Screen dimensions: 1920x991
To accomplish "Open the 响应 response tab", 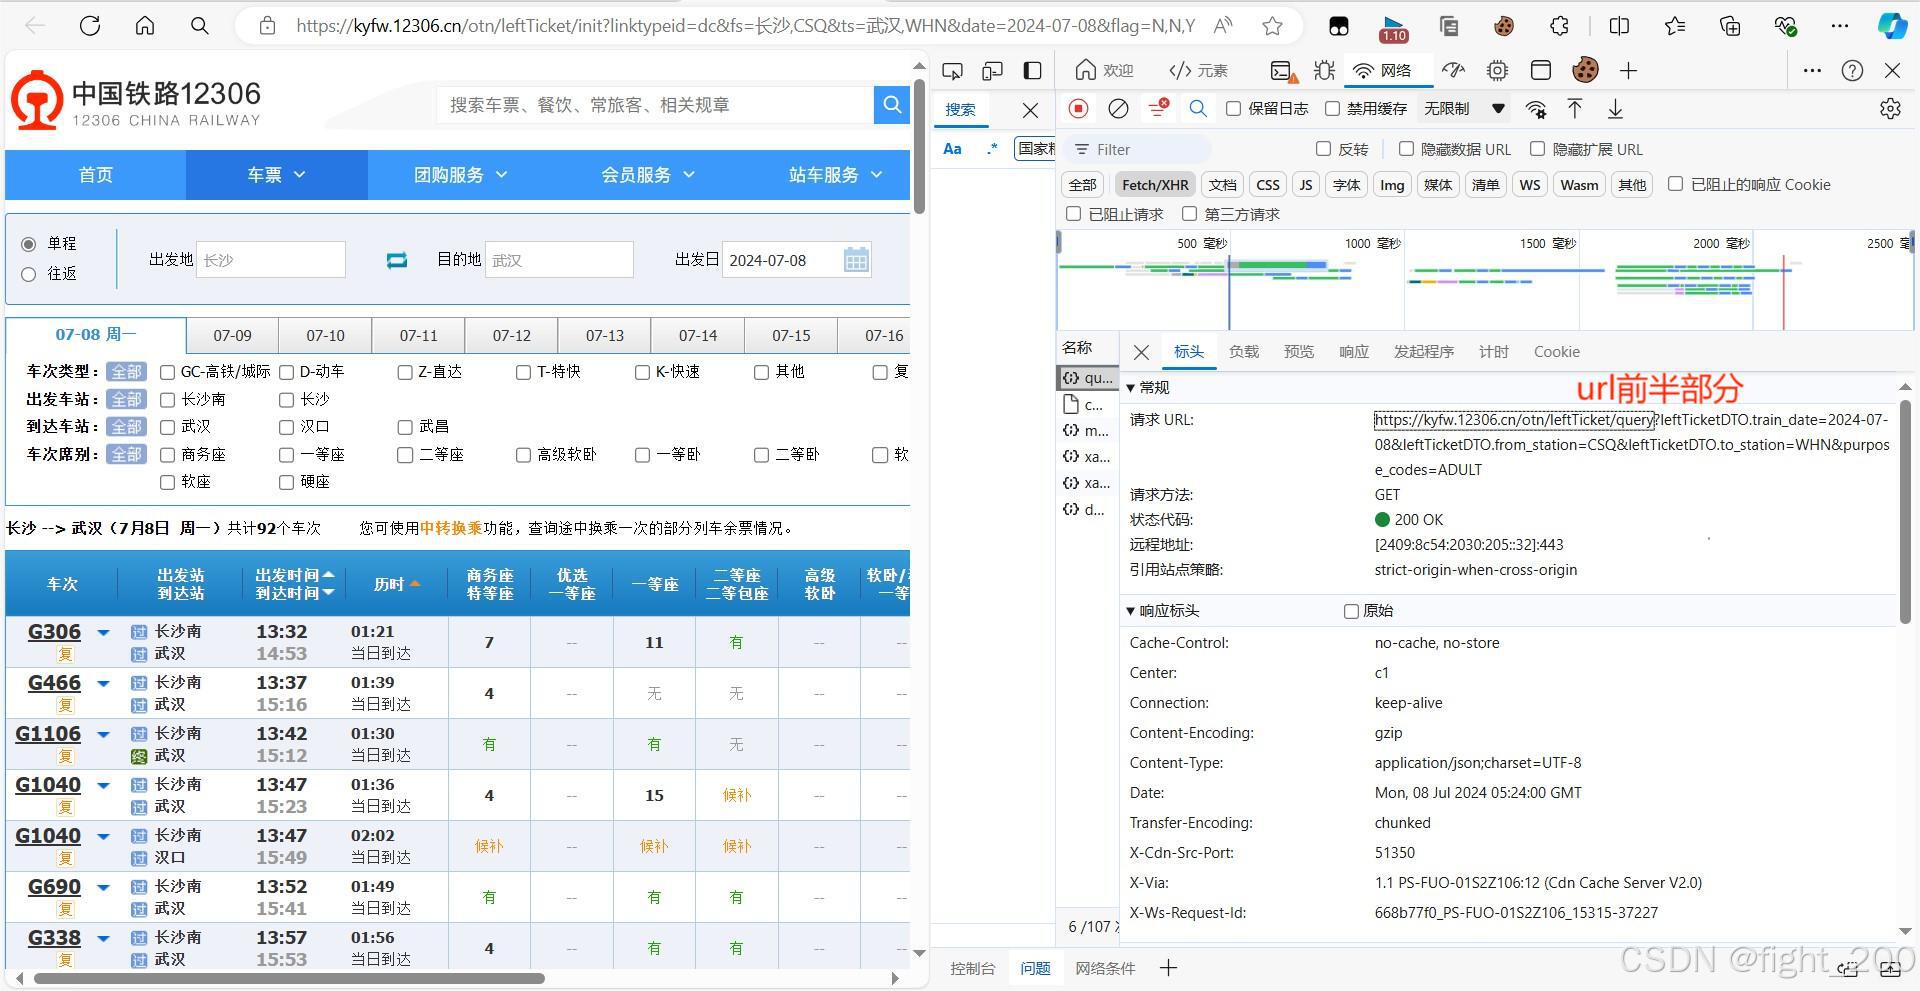I will pyautogui.click(x=1354, y=352).
